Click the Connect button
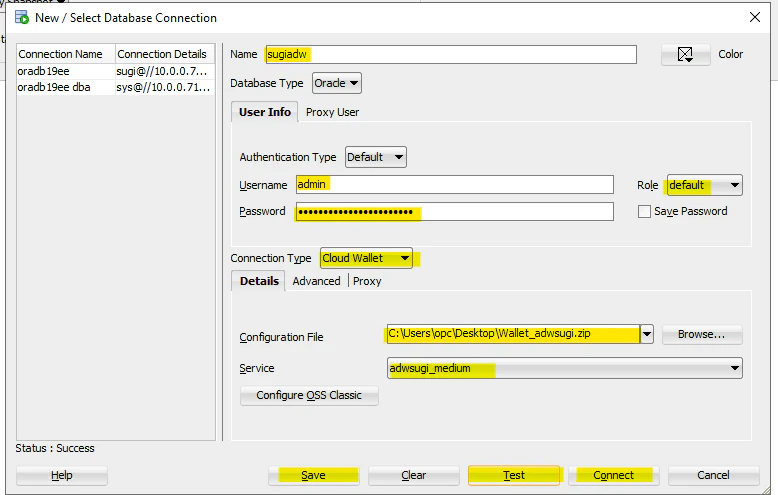Viewport: 778px width, 495px height. coord(613,475)
